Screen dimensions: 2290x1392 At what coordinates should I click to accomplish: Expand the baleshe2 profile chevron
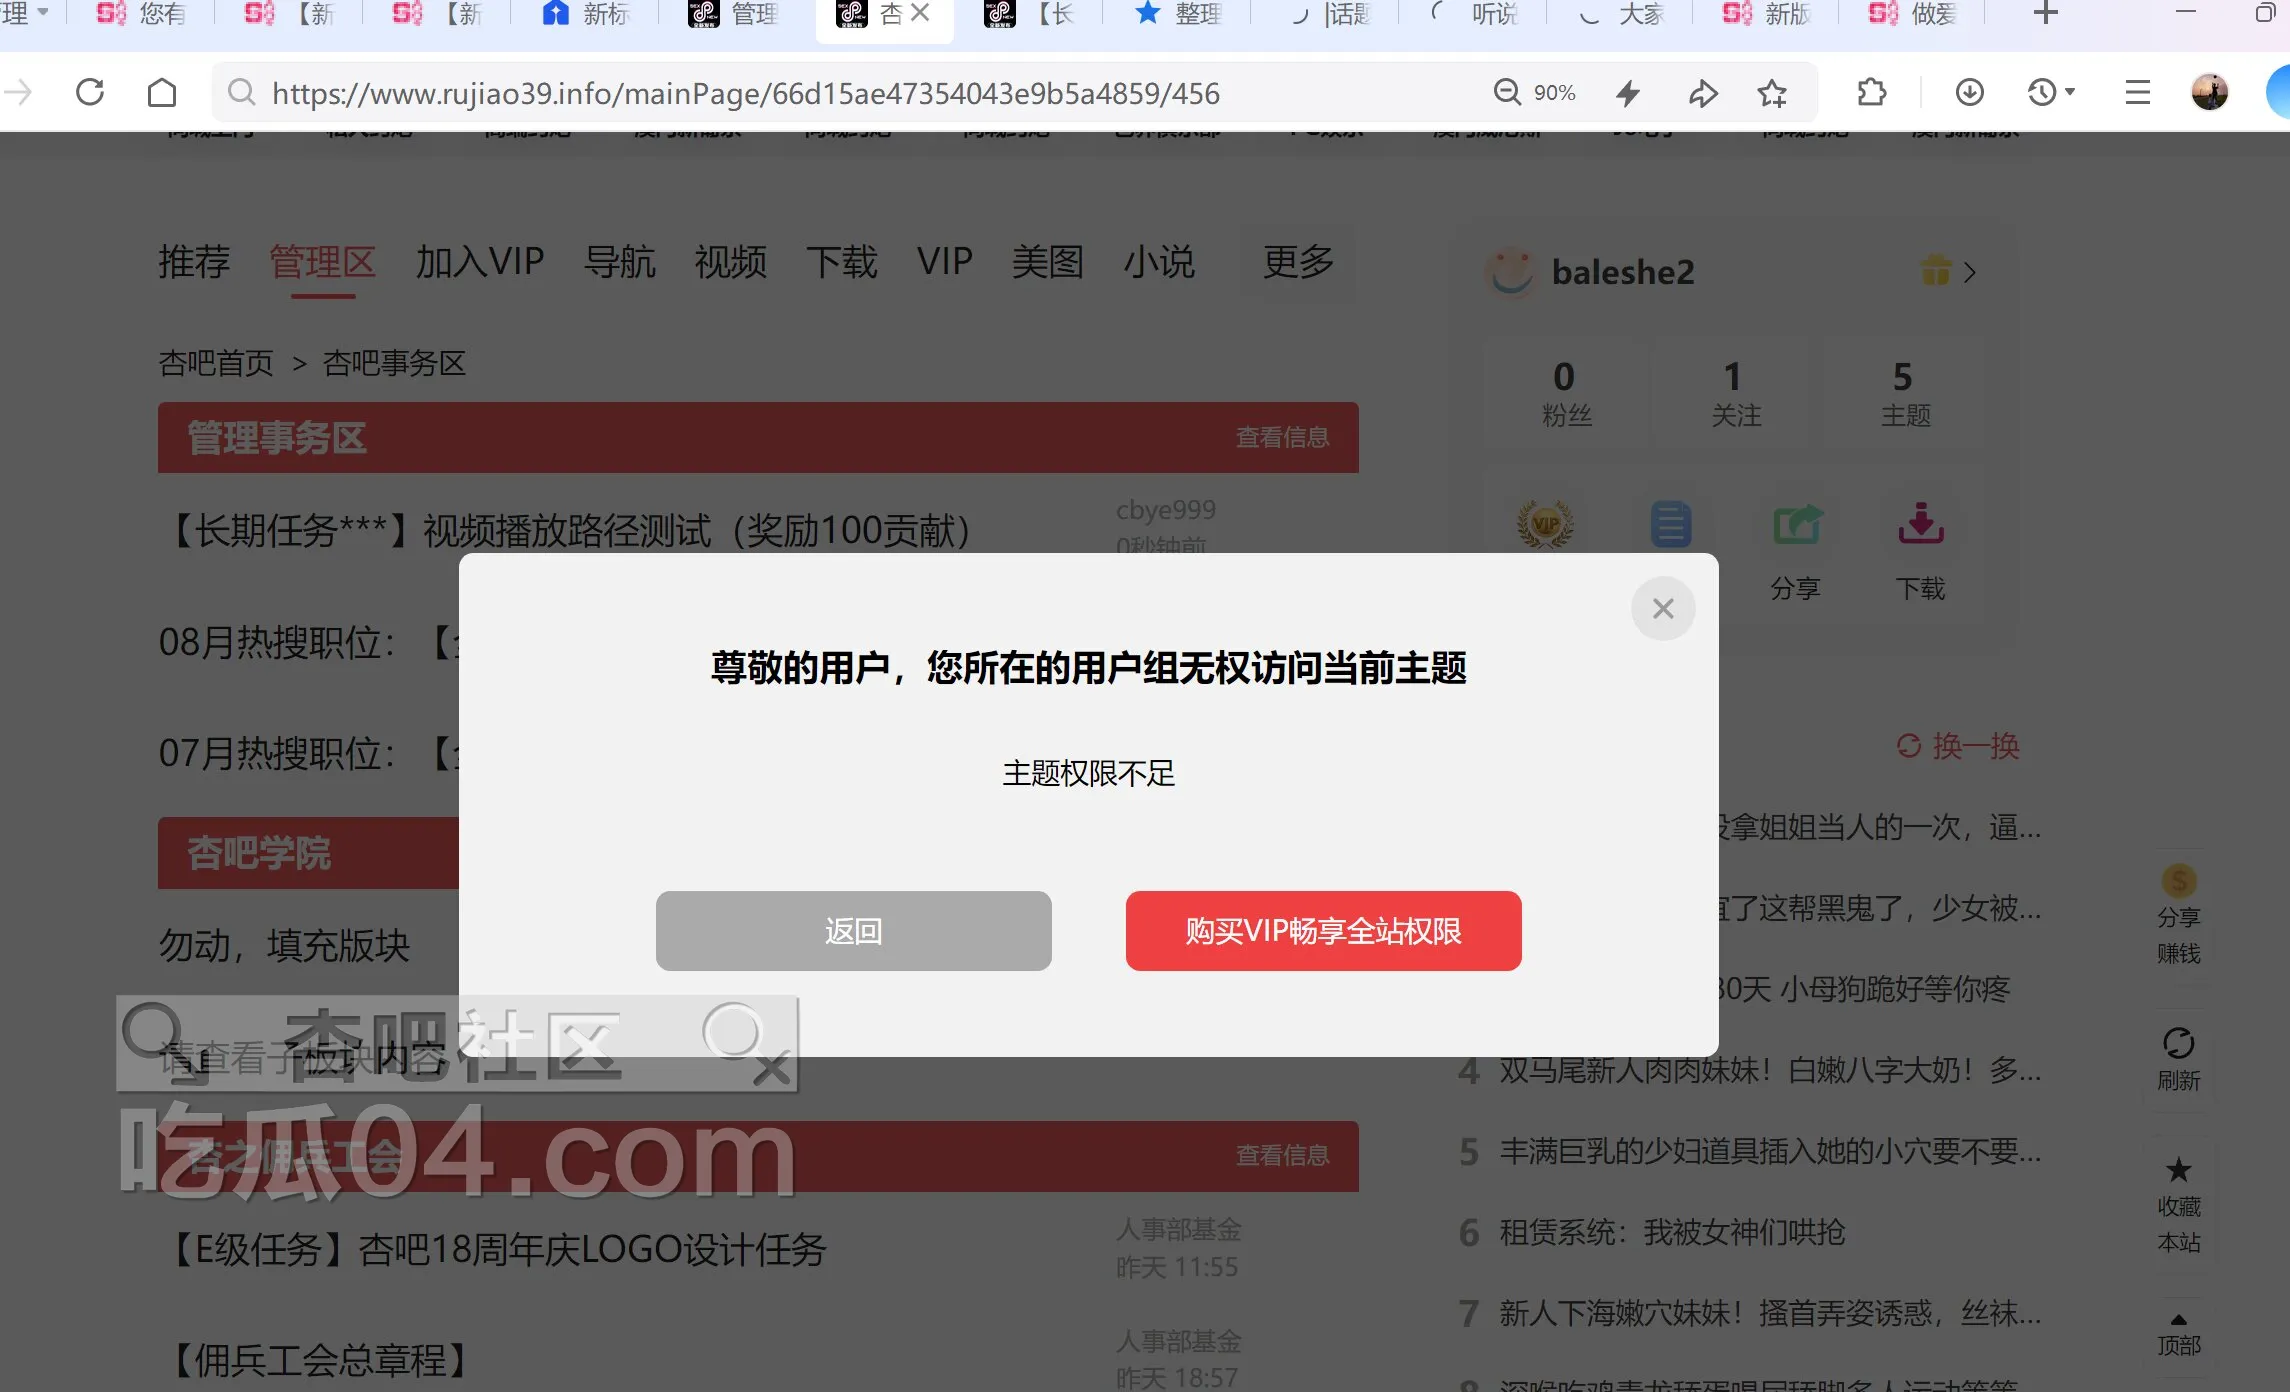(x=1969, y=272)
